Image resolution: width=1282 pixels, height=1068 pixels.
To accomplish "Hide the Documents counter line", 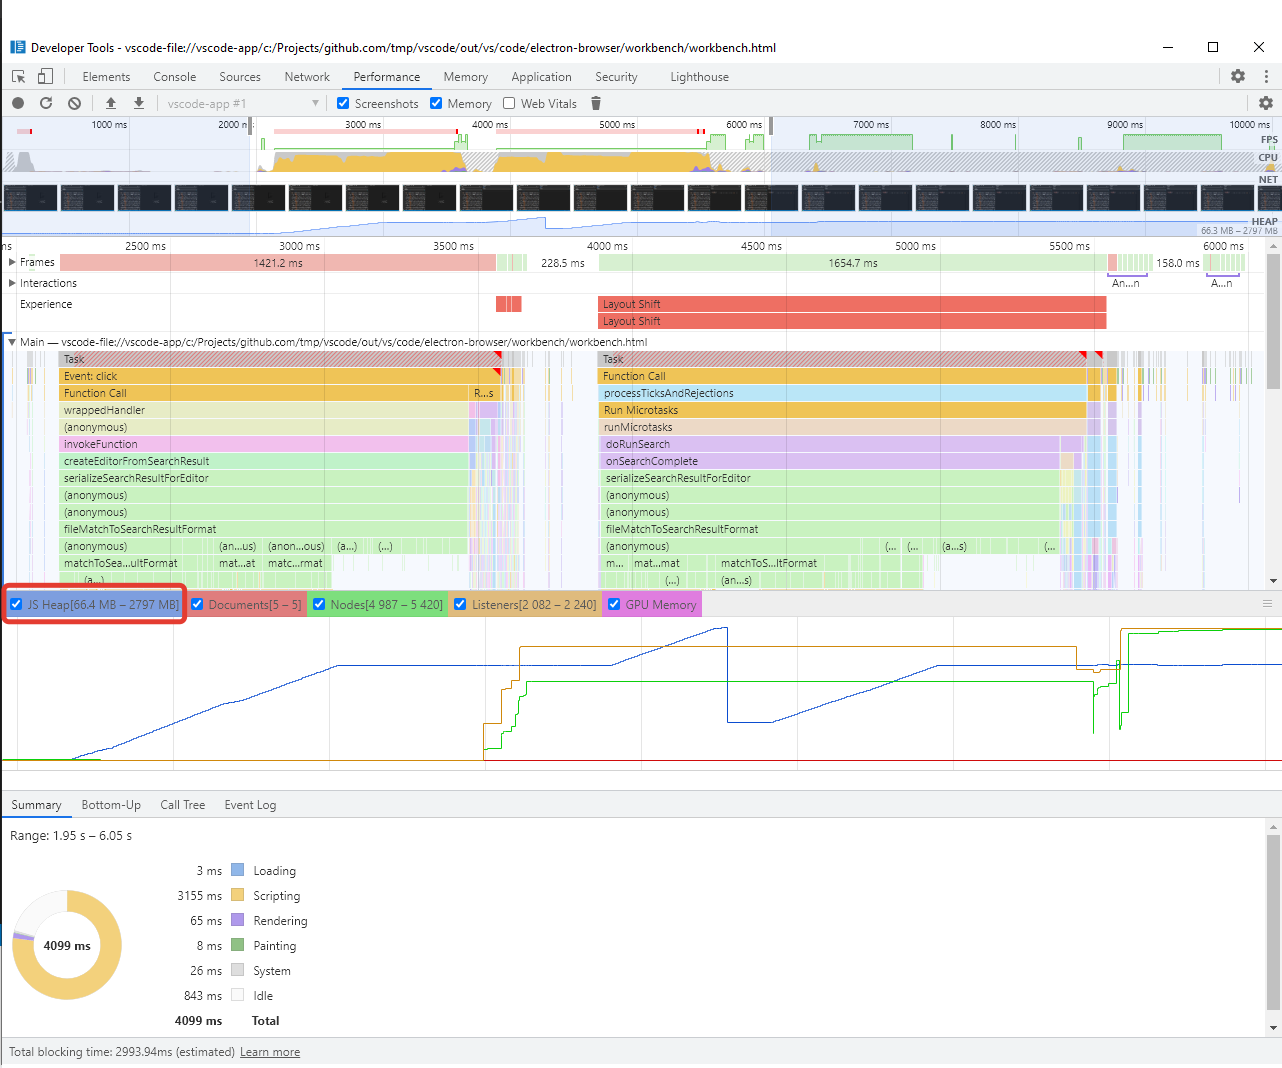I will (x=197, y=604).
